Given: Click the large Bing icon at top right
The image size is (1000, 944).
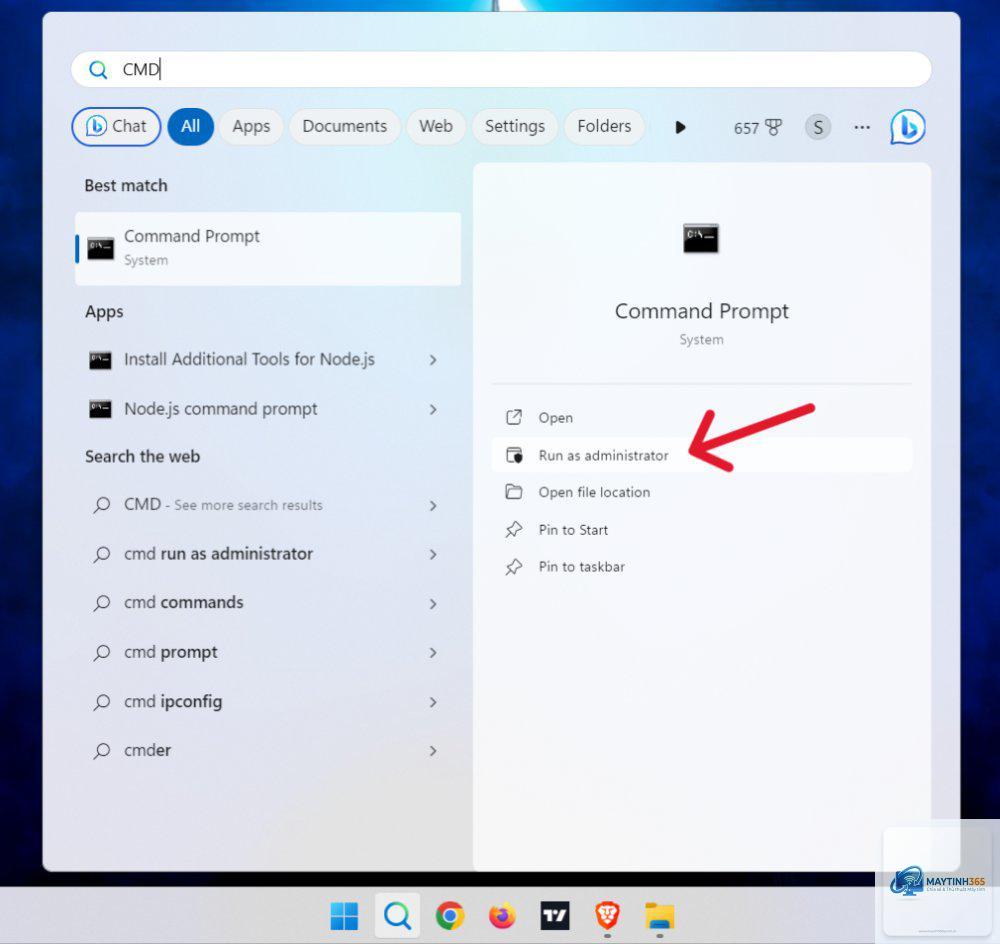Looking at the screenshot, I should click(908, 127).
